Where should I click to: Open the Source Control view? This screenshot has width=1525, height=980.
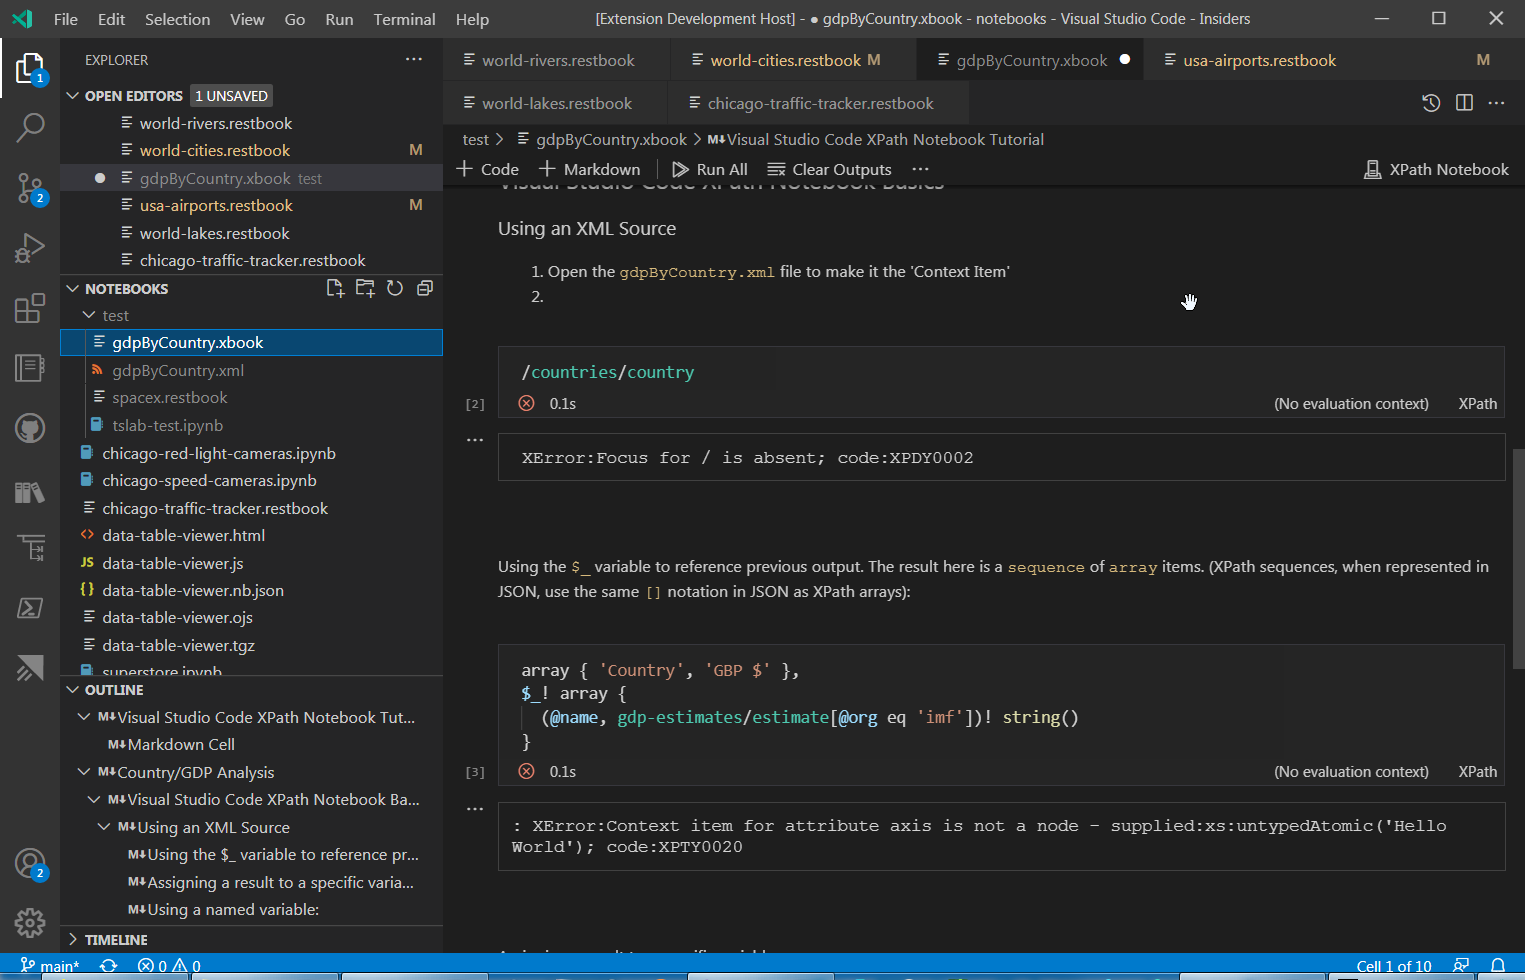(x=30, y=188)
